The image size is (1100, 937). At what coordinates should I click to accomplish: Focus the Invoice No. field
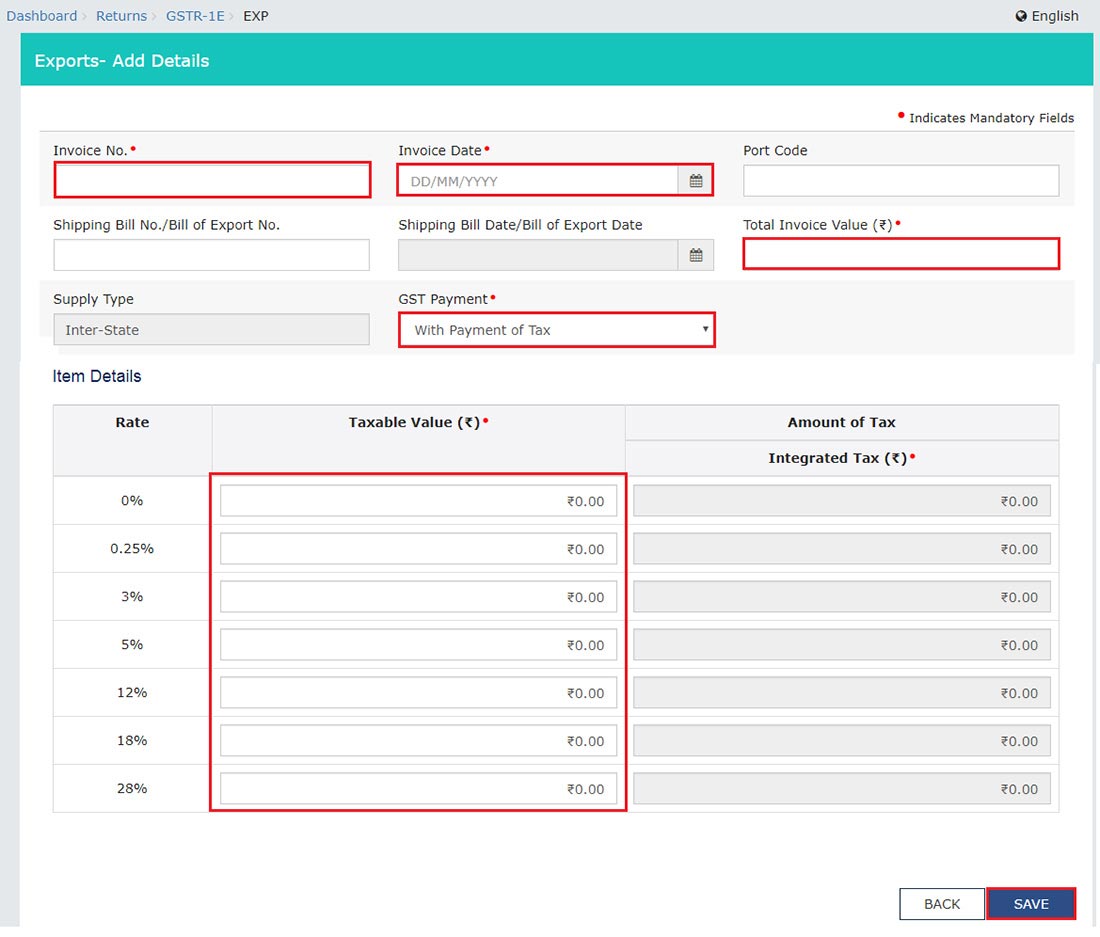point(212,181)
